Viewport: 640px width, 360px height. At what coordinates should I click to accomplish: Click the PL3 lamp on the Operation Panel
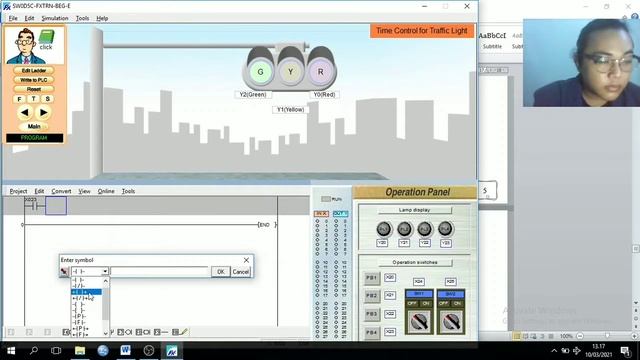pos(424,229)
